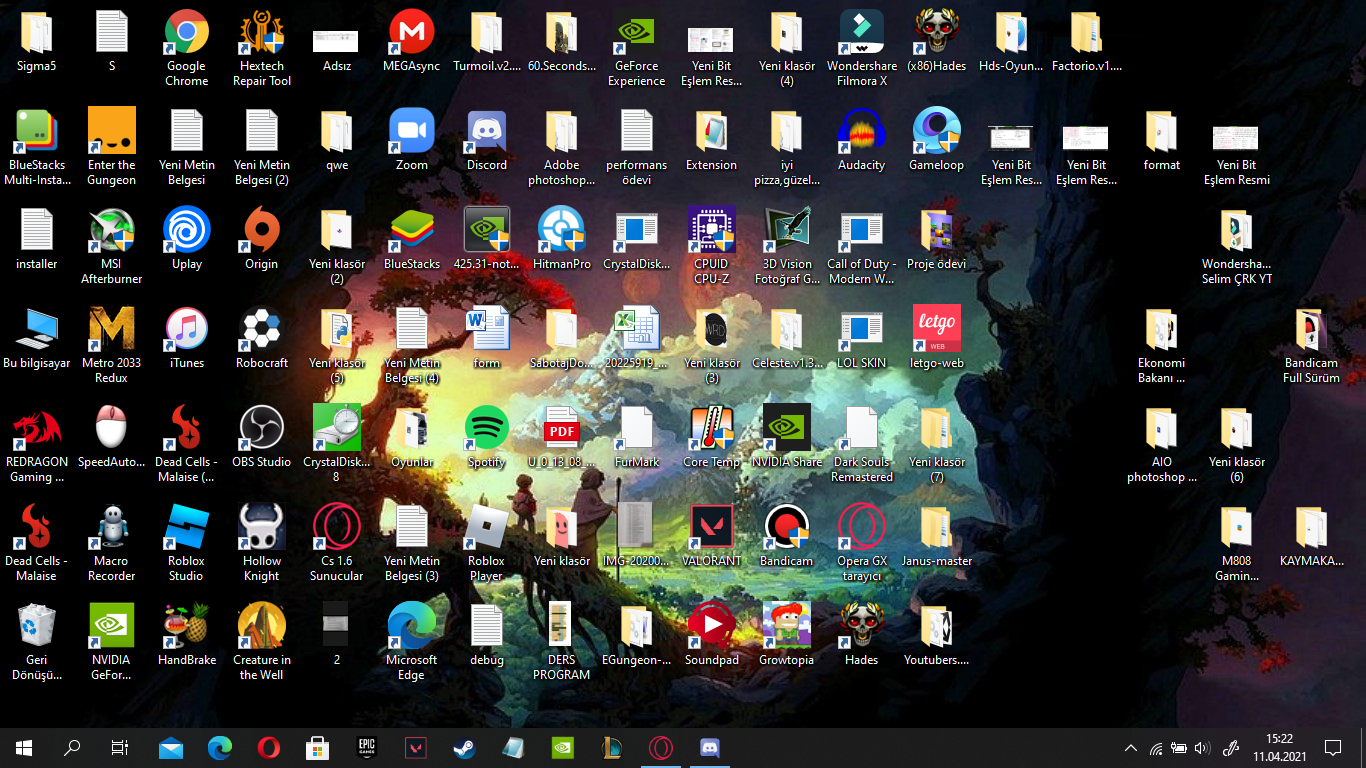Screen dimensions: 1366x768
Task: Select the VALORANT desktop shortcut
Action: click(x=712, y=536)
